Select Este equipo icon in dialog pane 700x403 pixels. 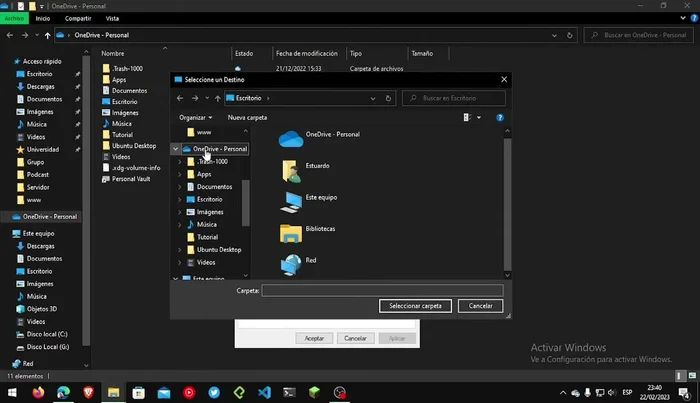click(x=291, y=202)
